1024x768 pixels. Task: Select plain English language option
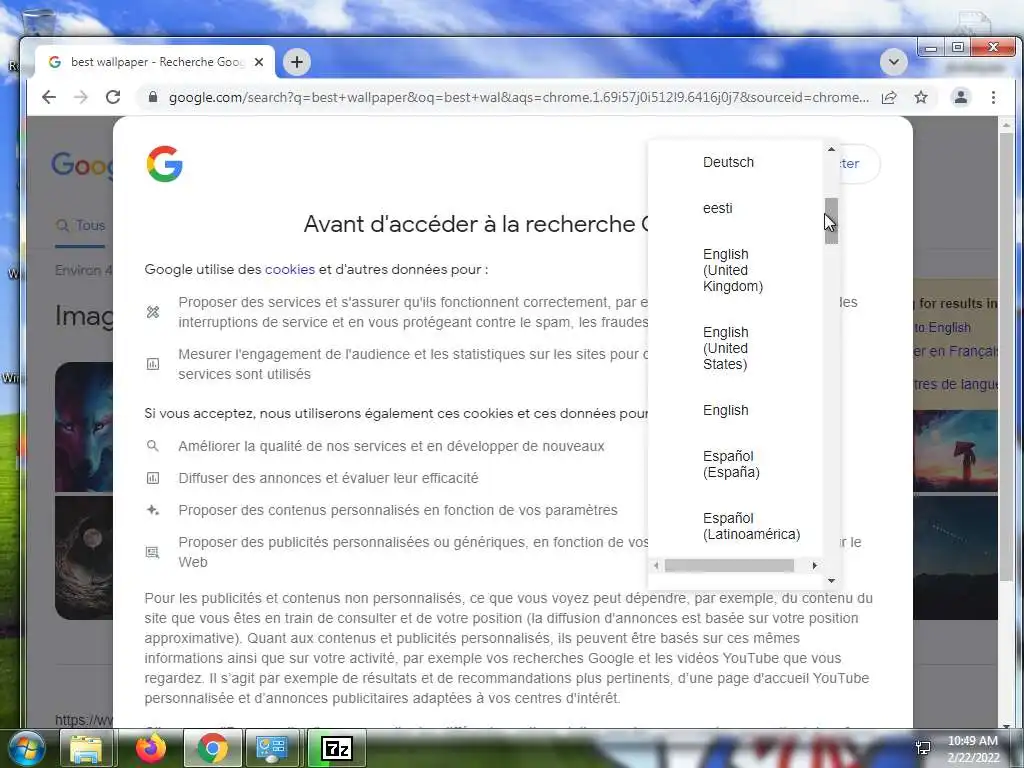pyautogui.click(x=726, y=410)
